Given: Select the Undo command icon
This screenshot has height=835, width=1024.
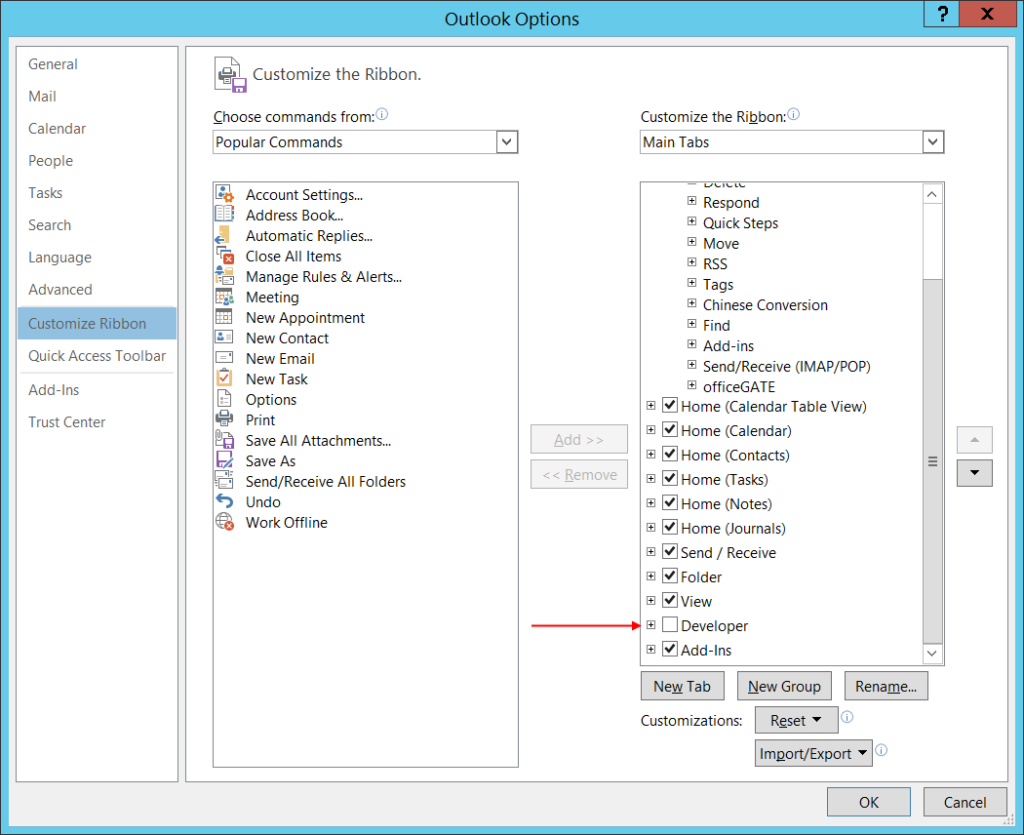Looking at the screenshot, I should click(225, 501).
